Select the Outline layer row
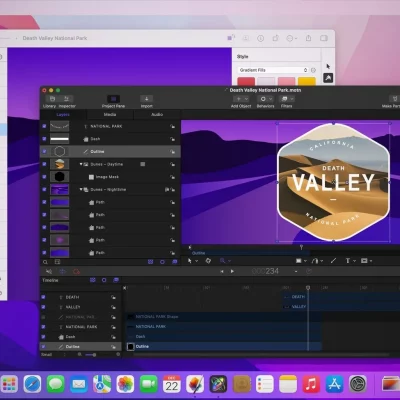The width and height of the screenshot is (400, 400). (x=110, y=152)
